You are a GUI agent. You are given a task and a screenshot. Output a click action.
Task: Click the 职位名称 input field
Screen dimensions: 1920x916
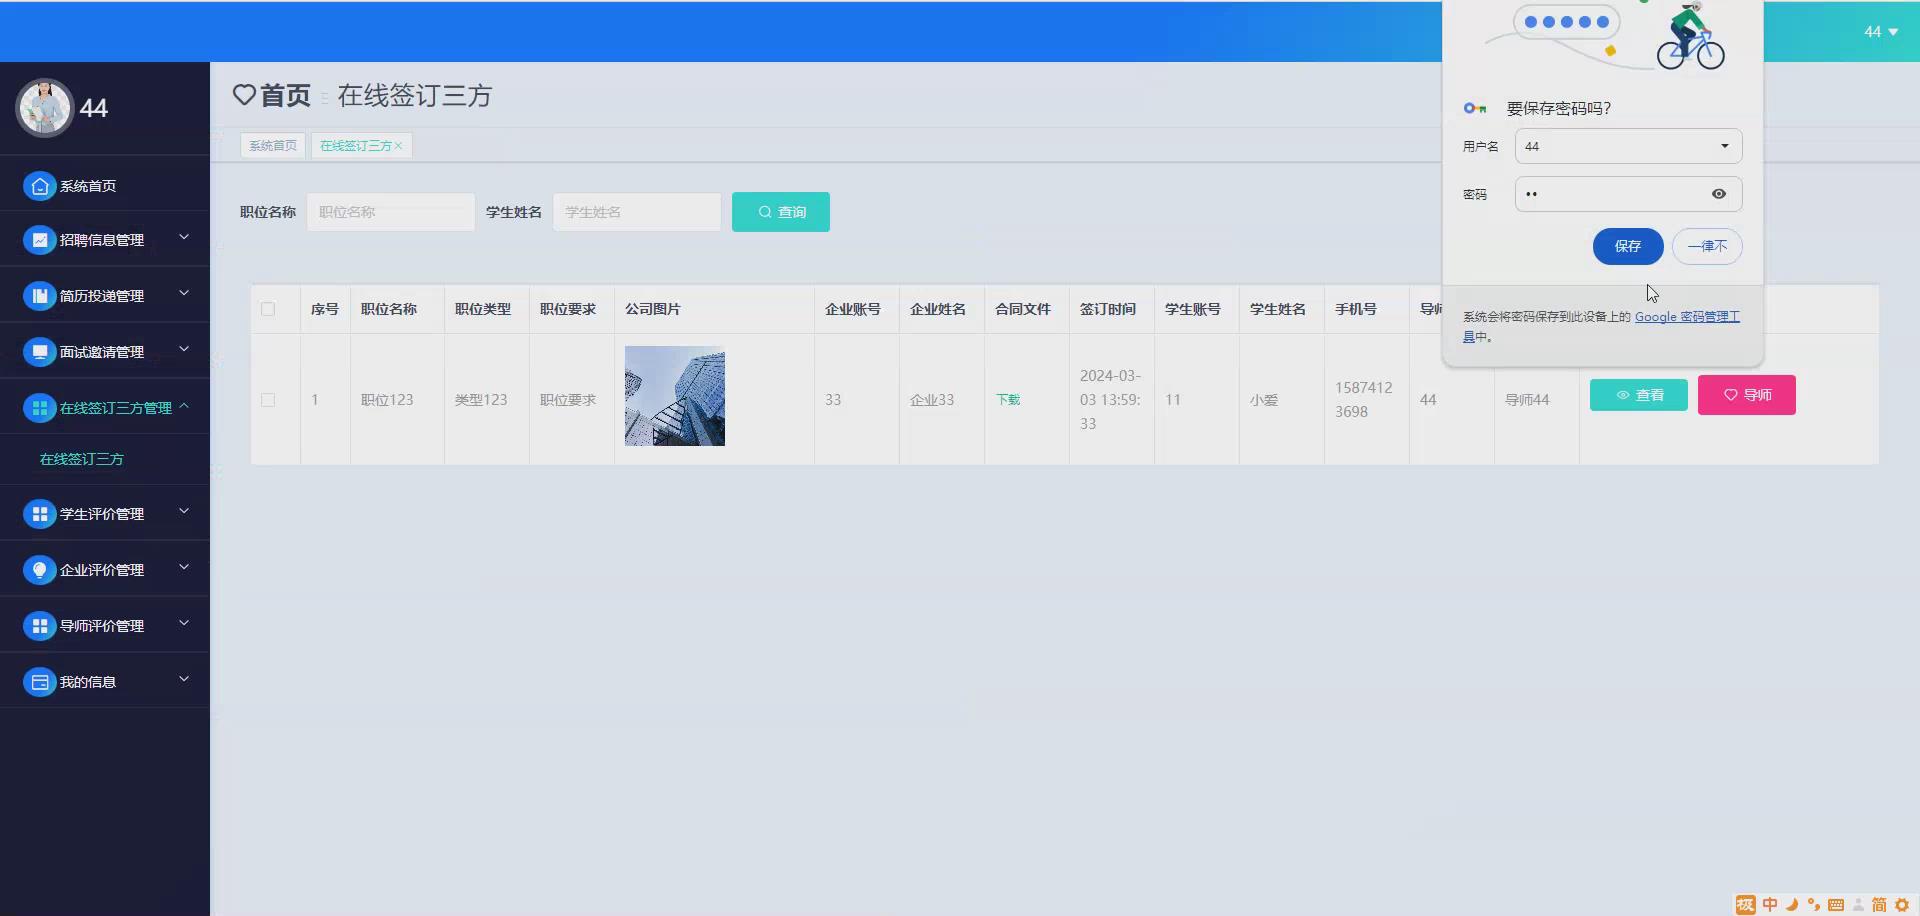pyautogui.click(x=390, y=211)
